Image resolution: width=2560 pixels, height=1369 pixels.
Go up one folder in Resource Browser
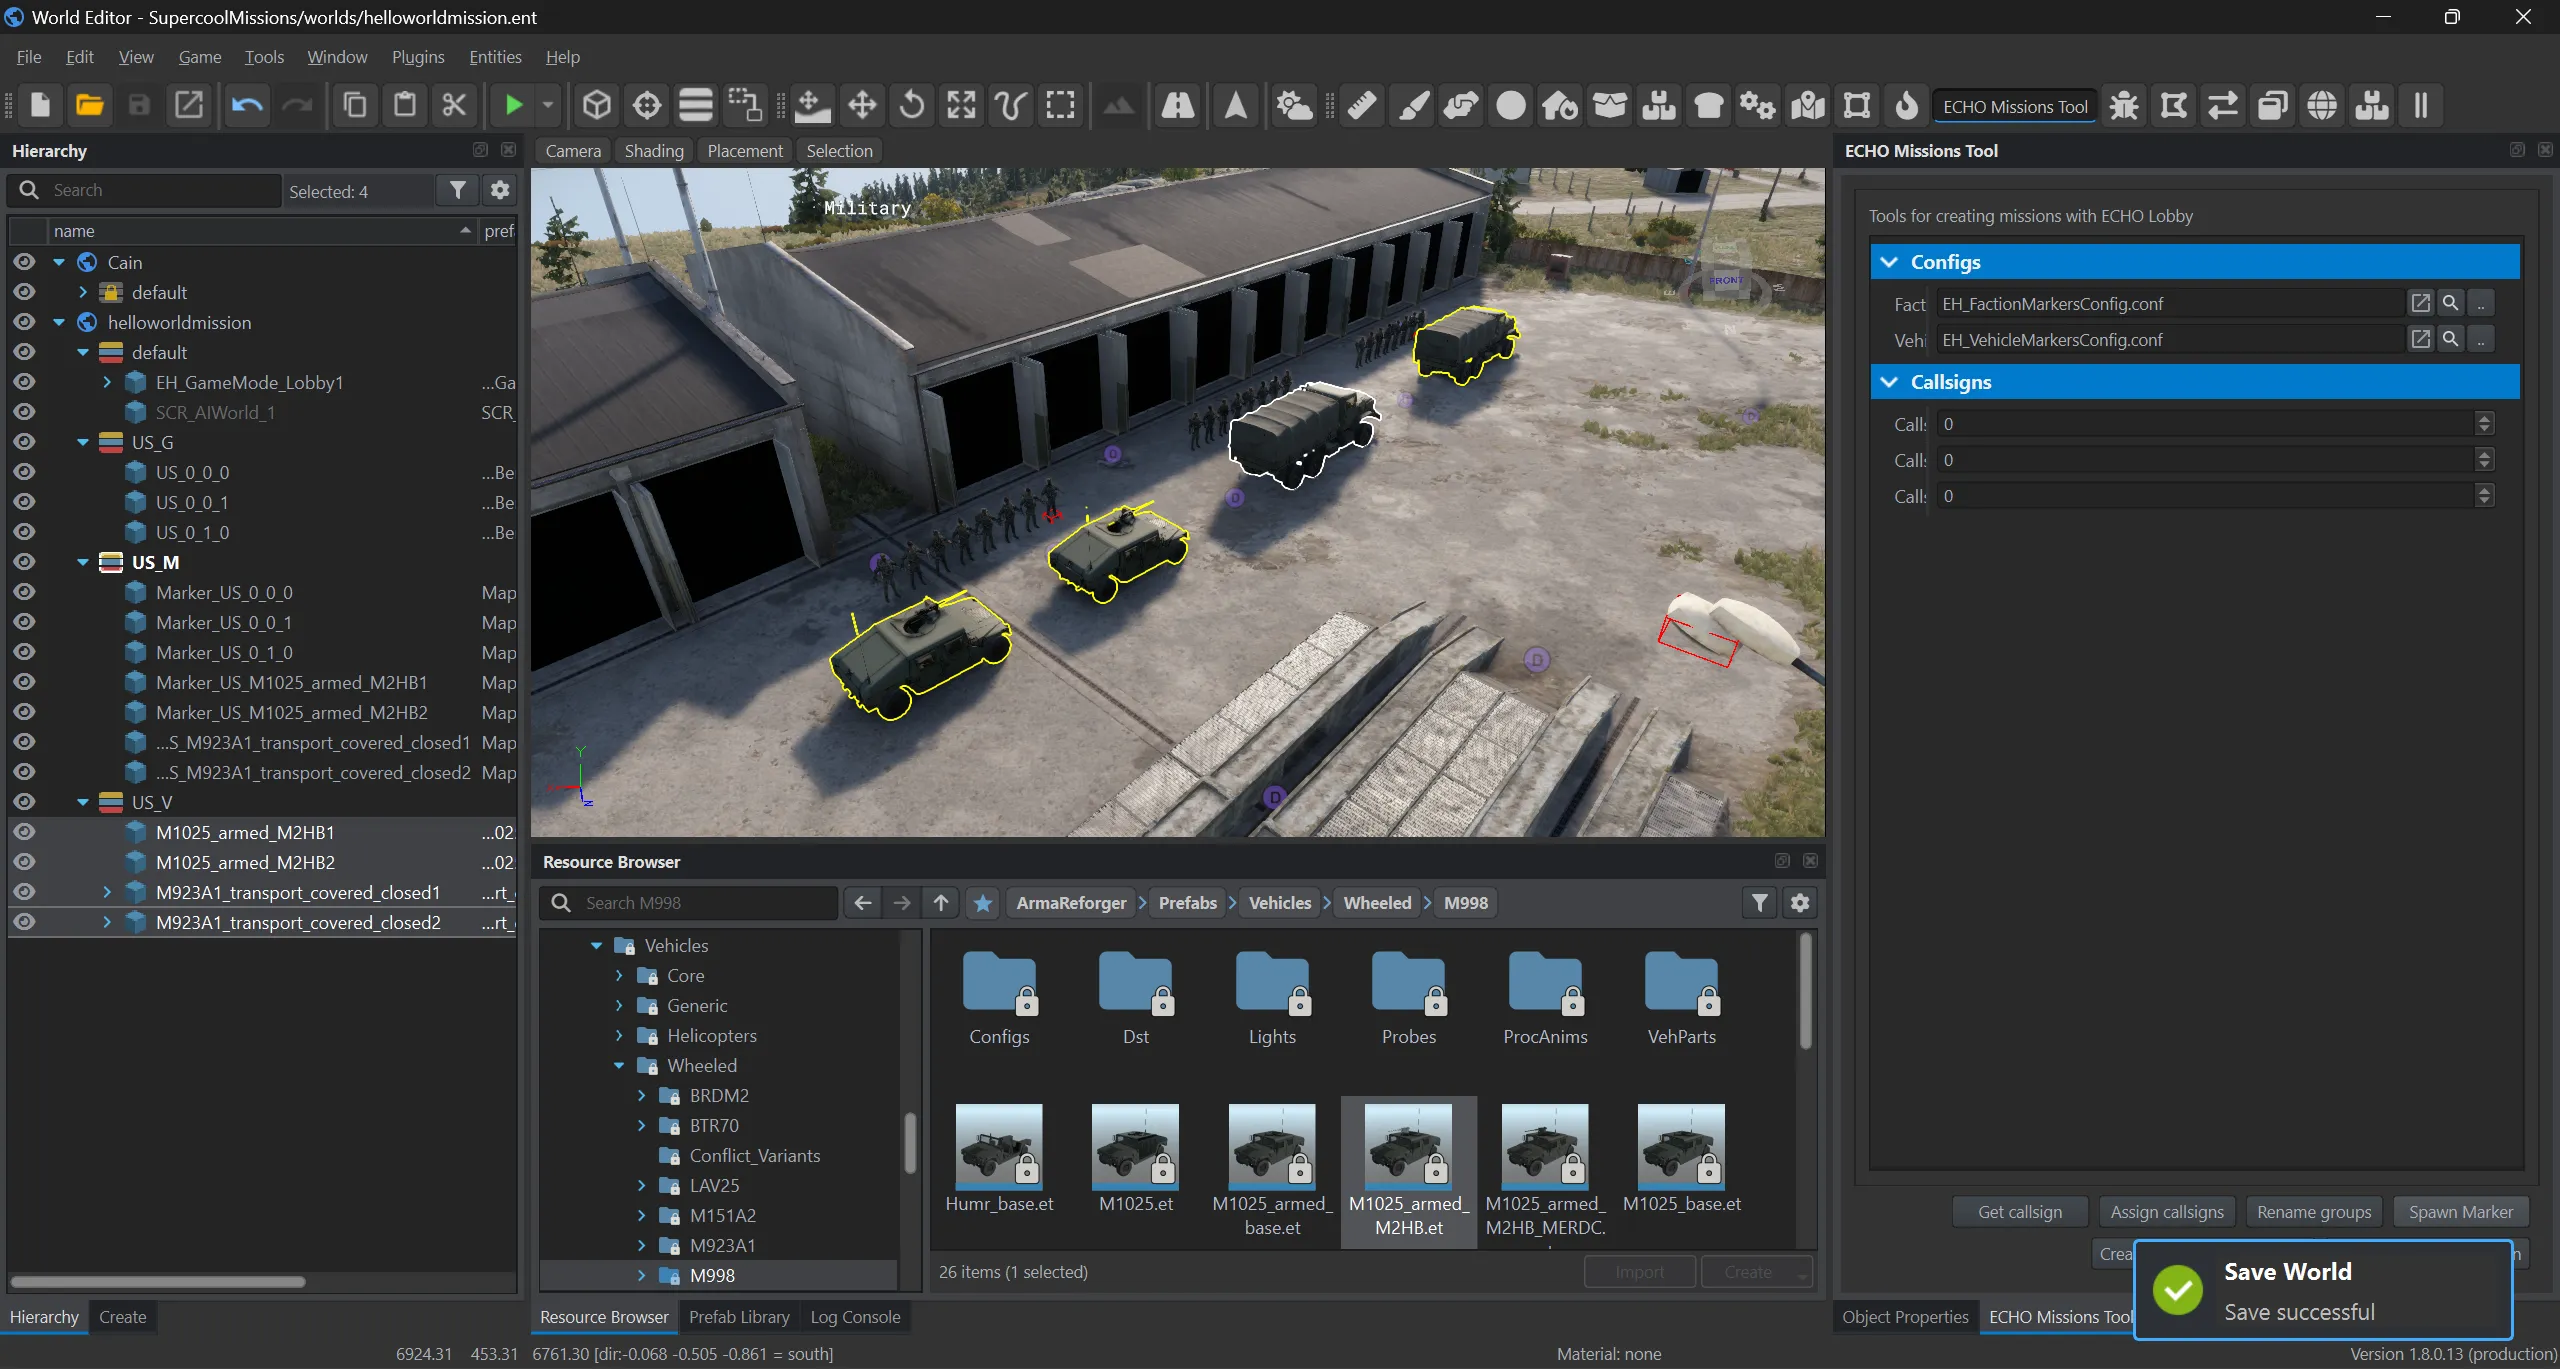pos(941,903)
